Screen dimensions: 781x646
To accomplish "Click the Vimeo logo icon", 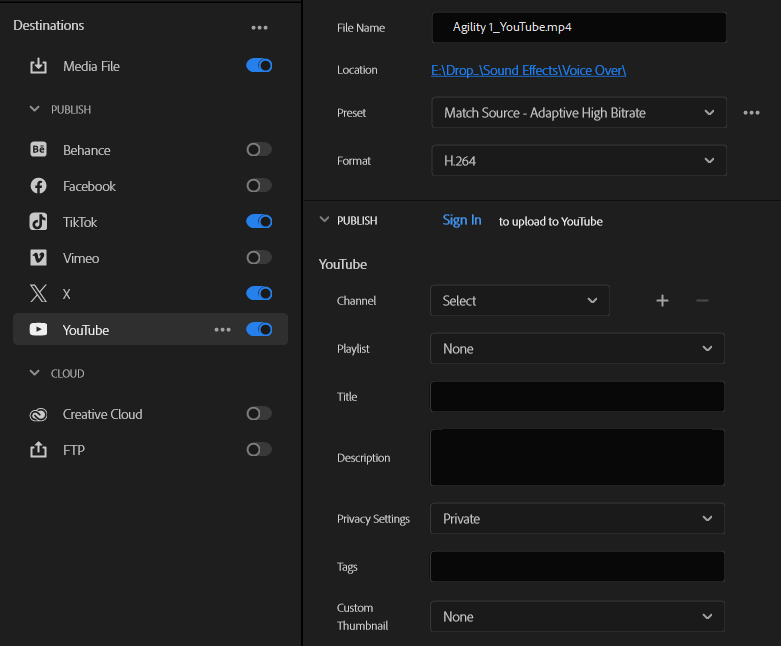I will pos(38,258).
